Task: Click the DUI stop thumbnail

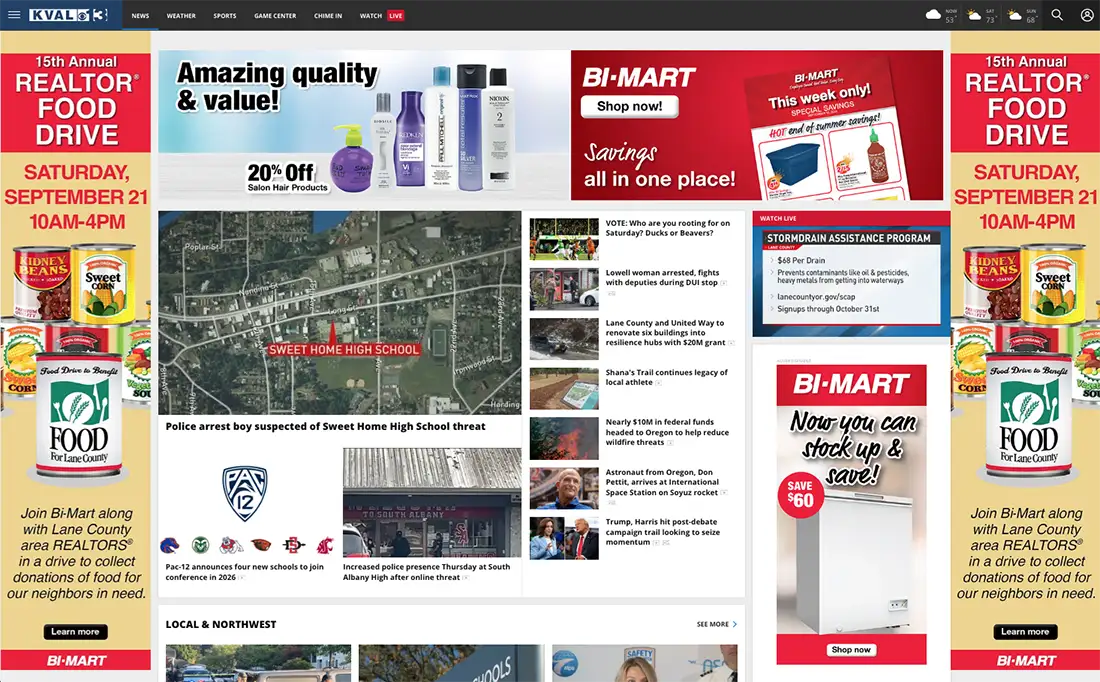Action: (564, 289)
